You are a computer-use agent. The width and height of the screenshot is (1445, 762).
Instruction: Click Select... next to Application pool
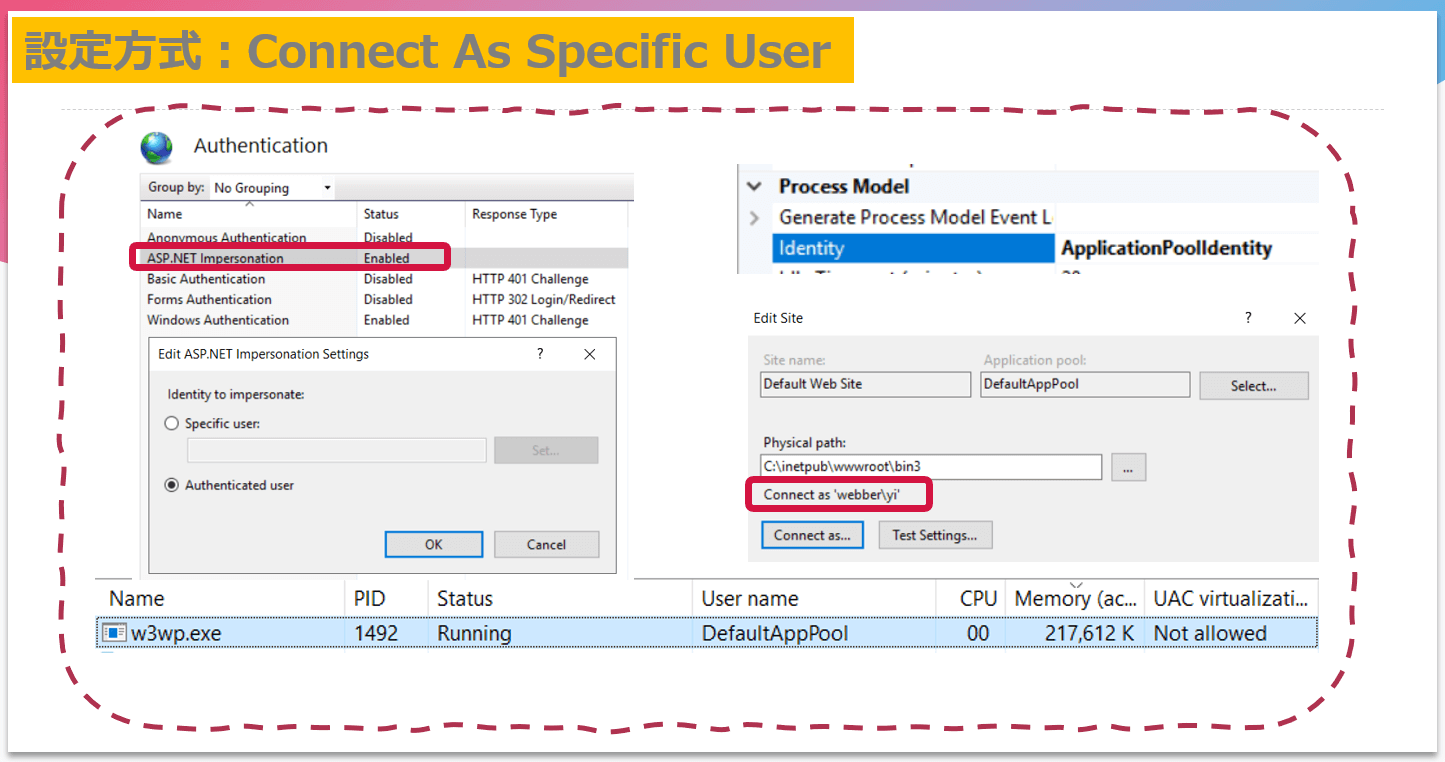[x=1253, y=385]
